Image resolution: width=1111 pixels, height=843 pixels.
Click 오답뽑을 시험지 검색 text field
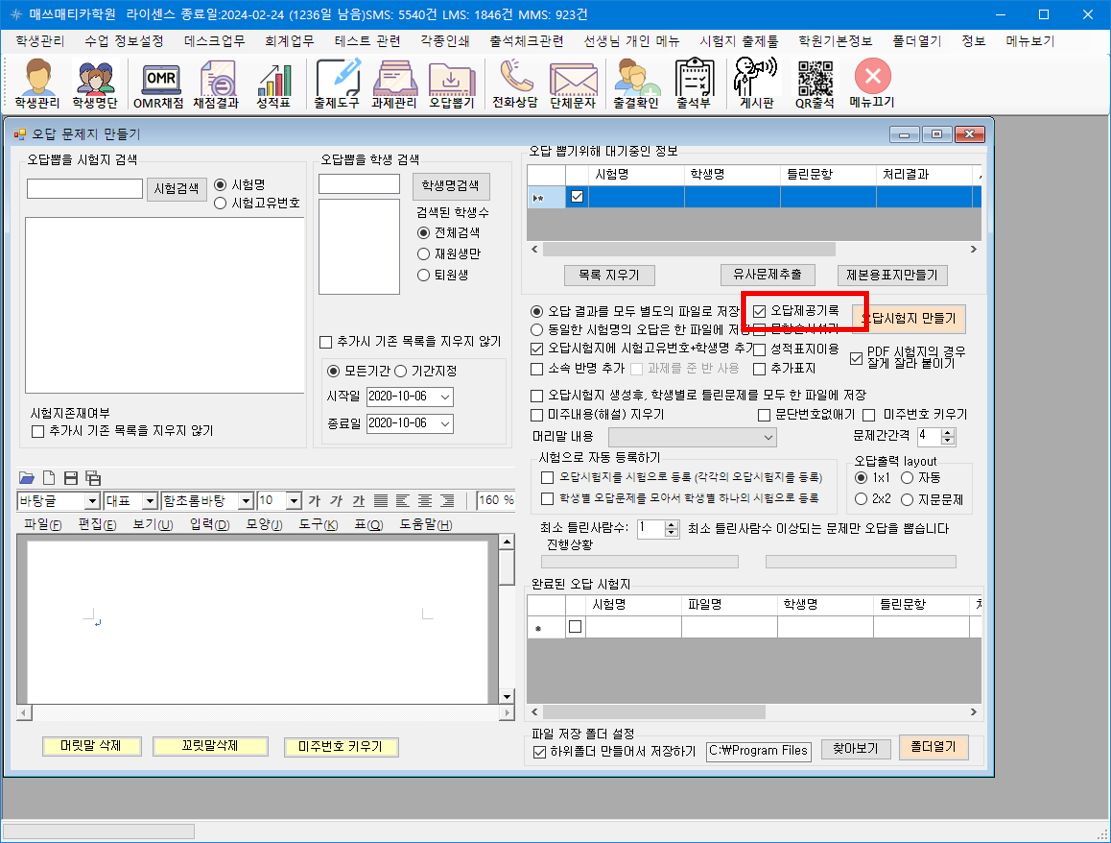click(x=85, y=188)
